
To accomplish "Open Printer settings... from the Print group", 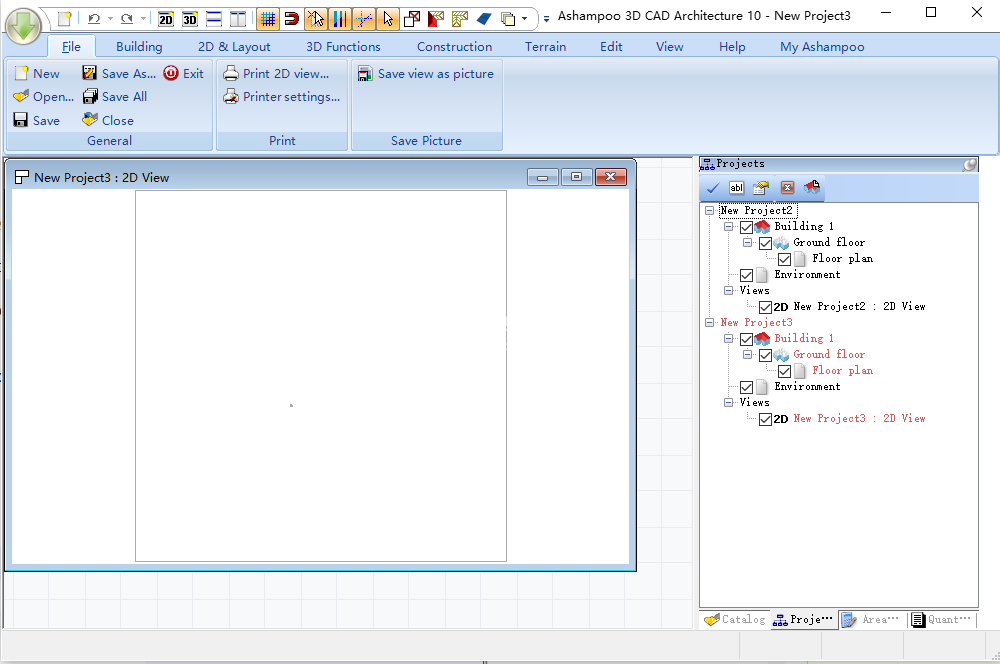I will coord(281,96).
